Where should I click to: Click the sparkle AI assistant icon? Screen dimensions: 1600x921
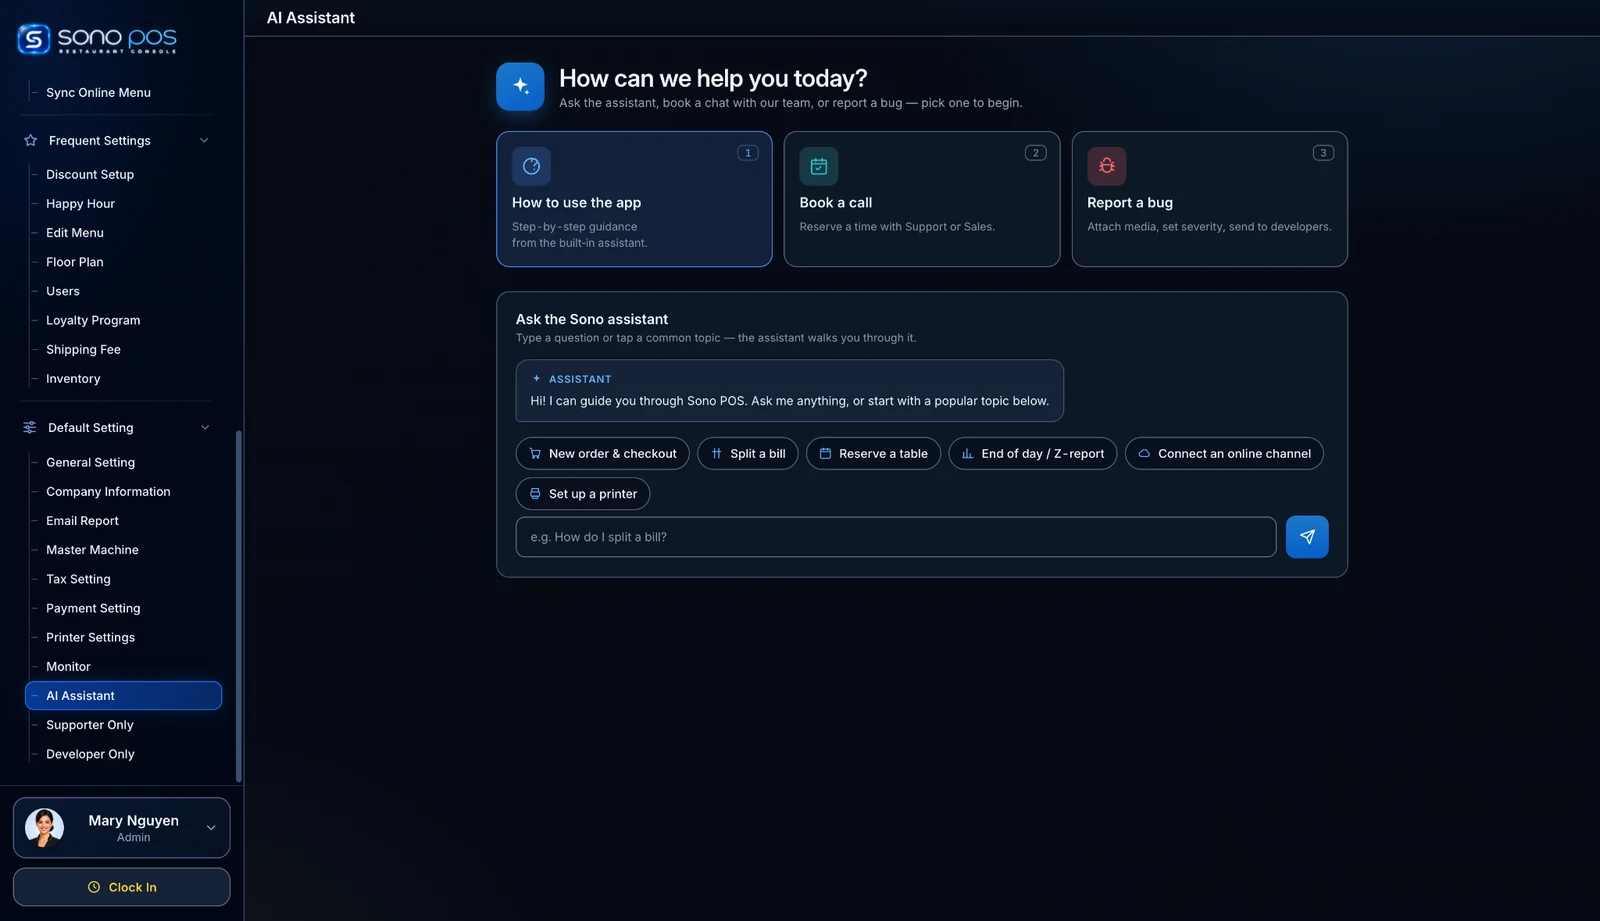[520, 87]
